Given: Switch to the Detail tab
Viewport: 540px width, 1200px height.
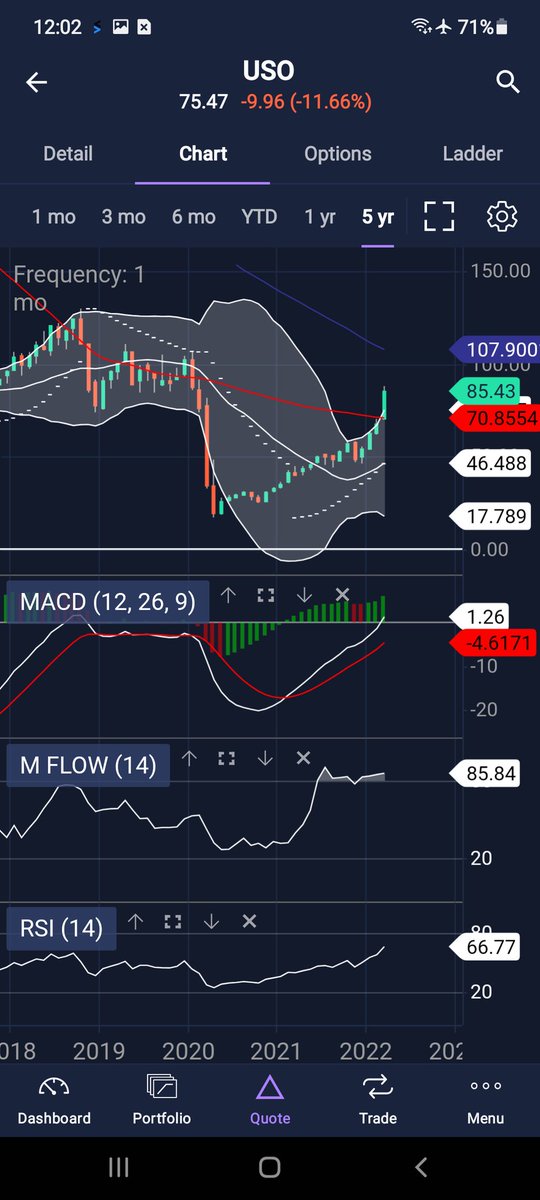Looking at the screenshot, I should click(68, 154).
